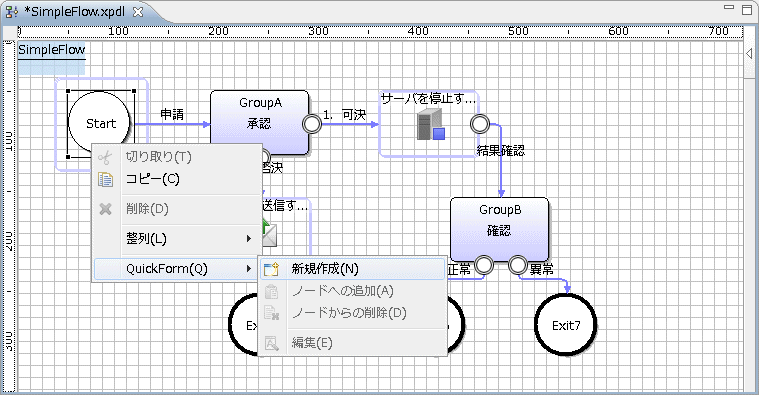This screenshot has height=395, width=759.
Task: Choose コピー(C) from context menu
Action: [x=177, y=180]
